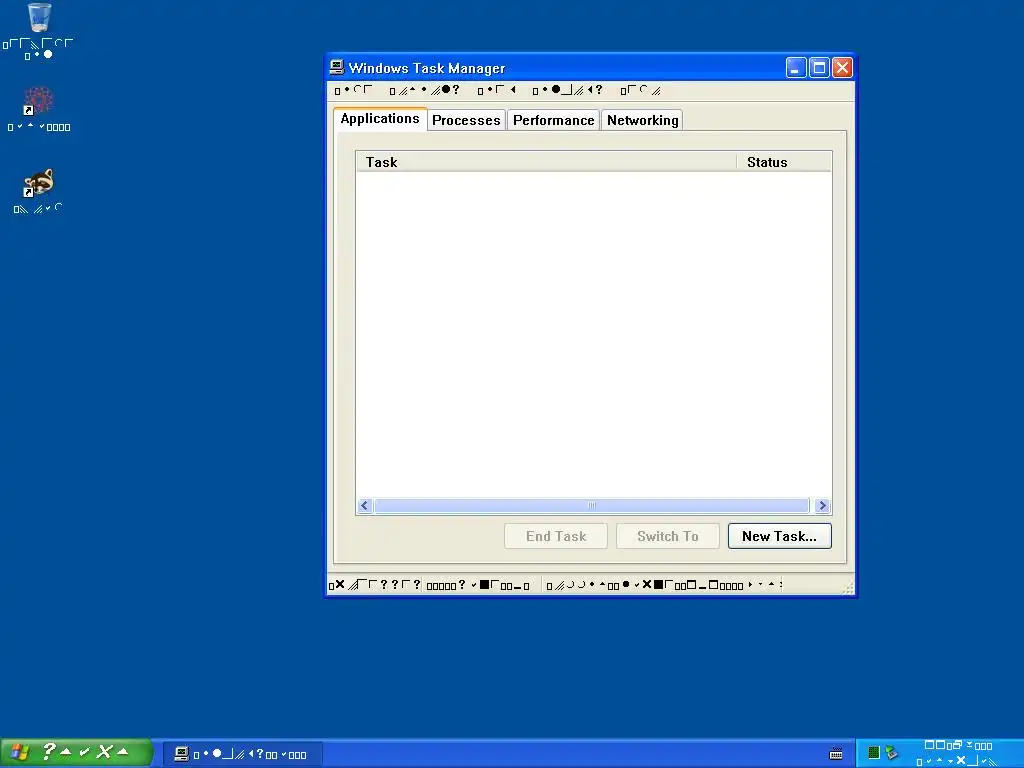Click the left arrow of the horizontal scrollbar

click(365, 505)
